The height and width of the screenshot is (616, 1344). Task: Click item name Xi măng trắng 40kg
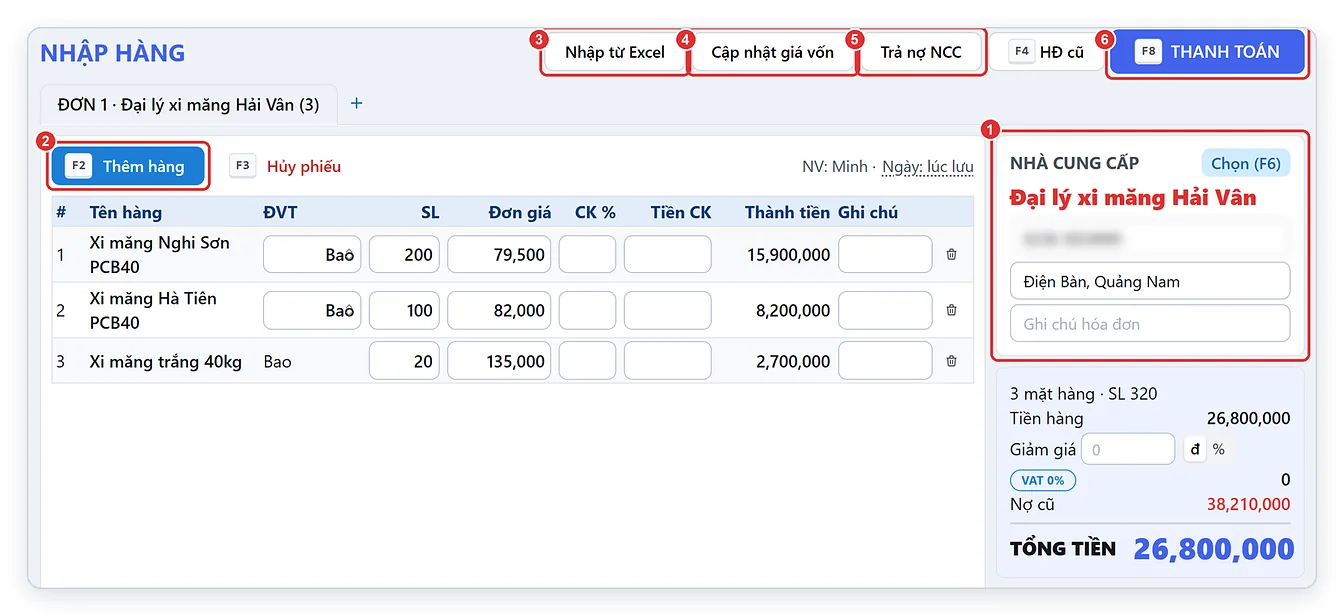(165, 361)
